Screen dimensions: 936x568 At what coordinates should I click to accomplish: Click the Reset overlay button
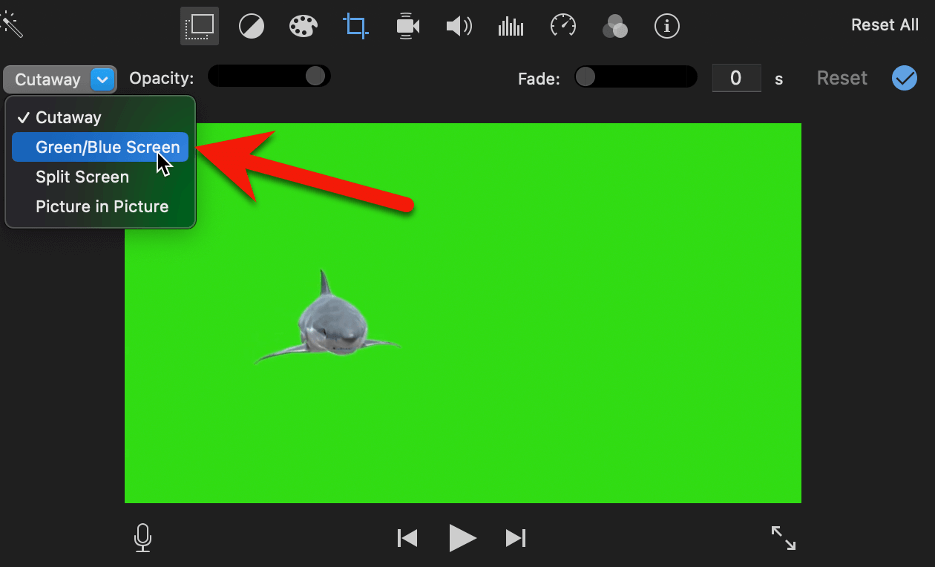click(842, 78)
